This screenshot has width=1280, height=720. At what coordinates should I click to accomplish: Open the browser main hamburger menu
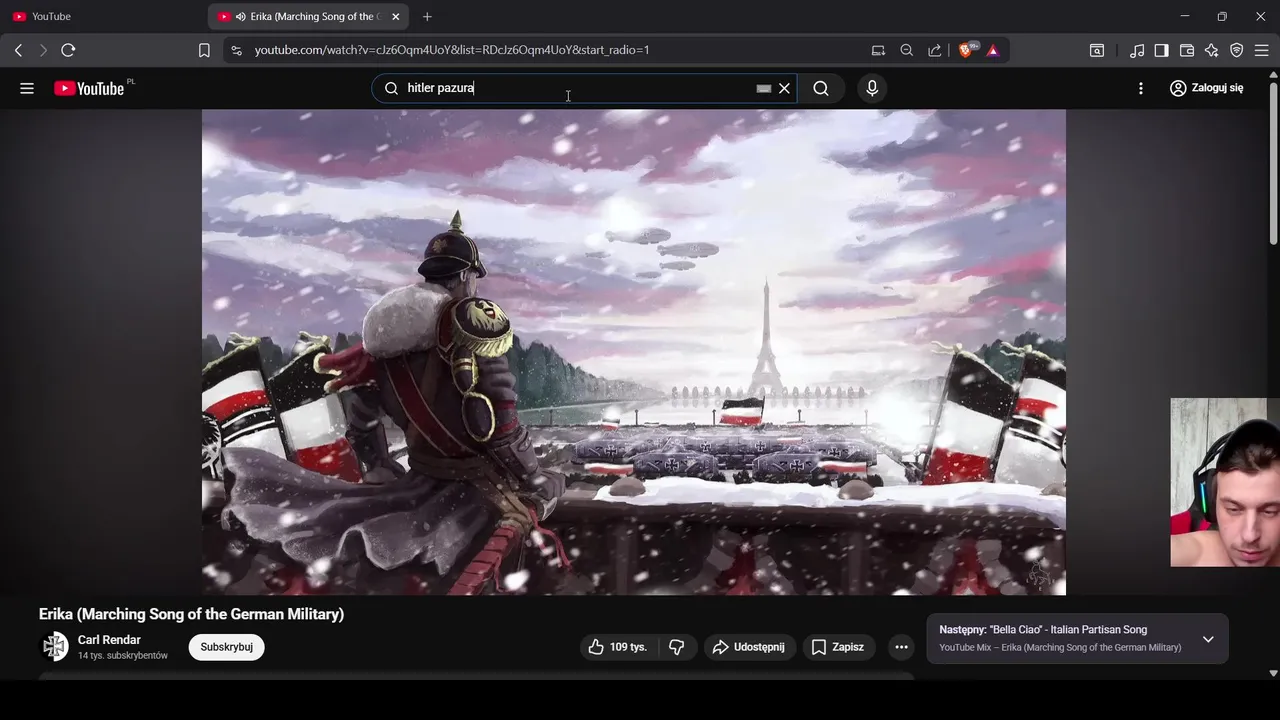[1262, 50]
